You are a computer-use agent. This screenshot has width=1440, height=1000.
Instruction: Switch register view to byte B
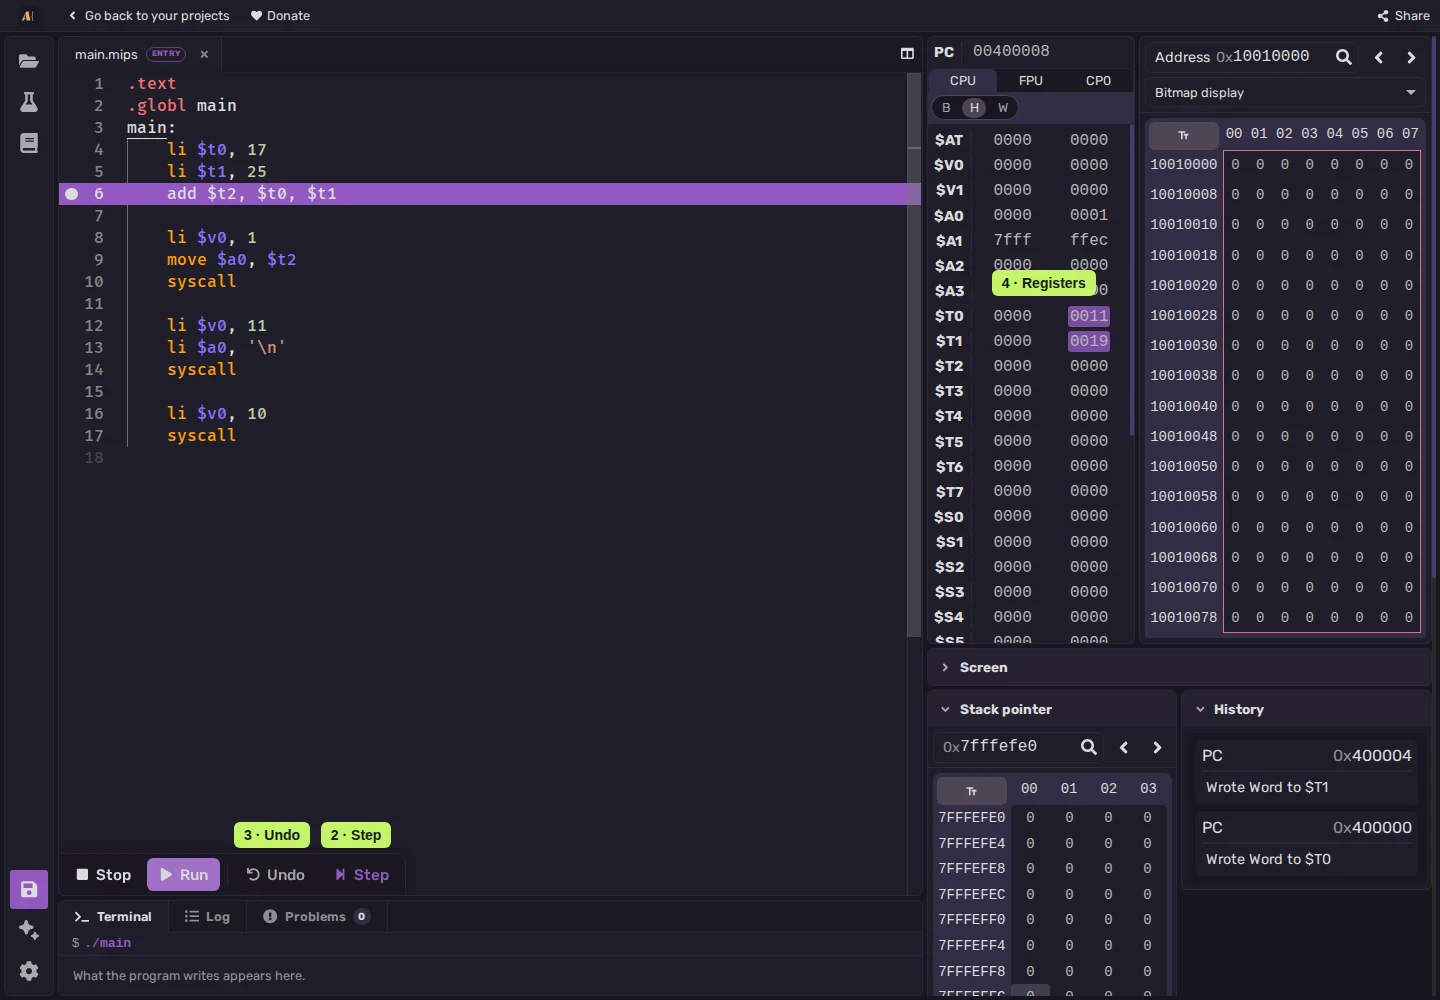tap(946, 107)
